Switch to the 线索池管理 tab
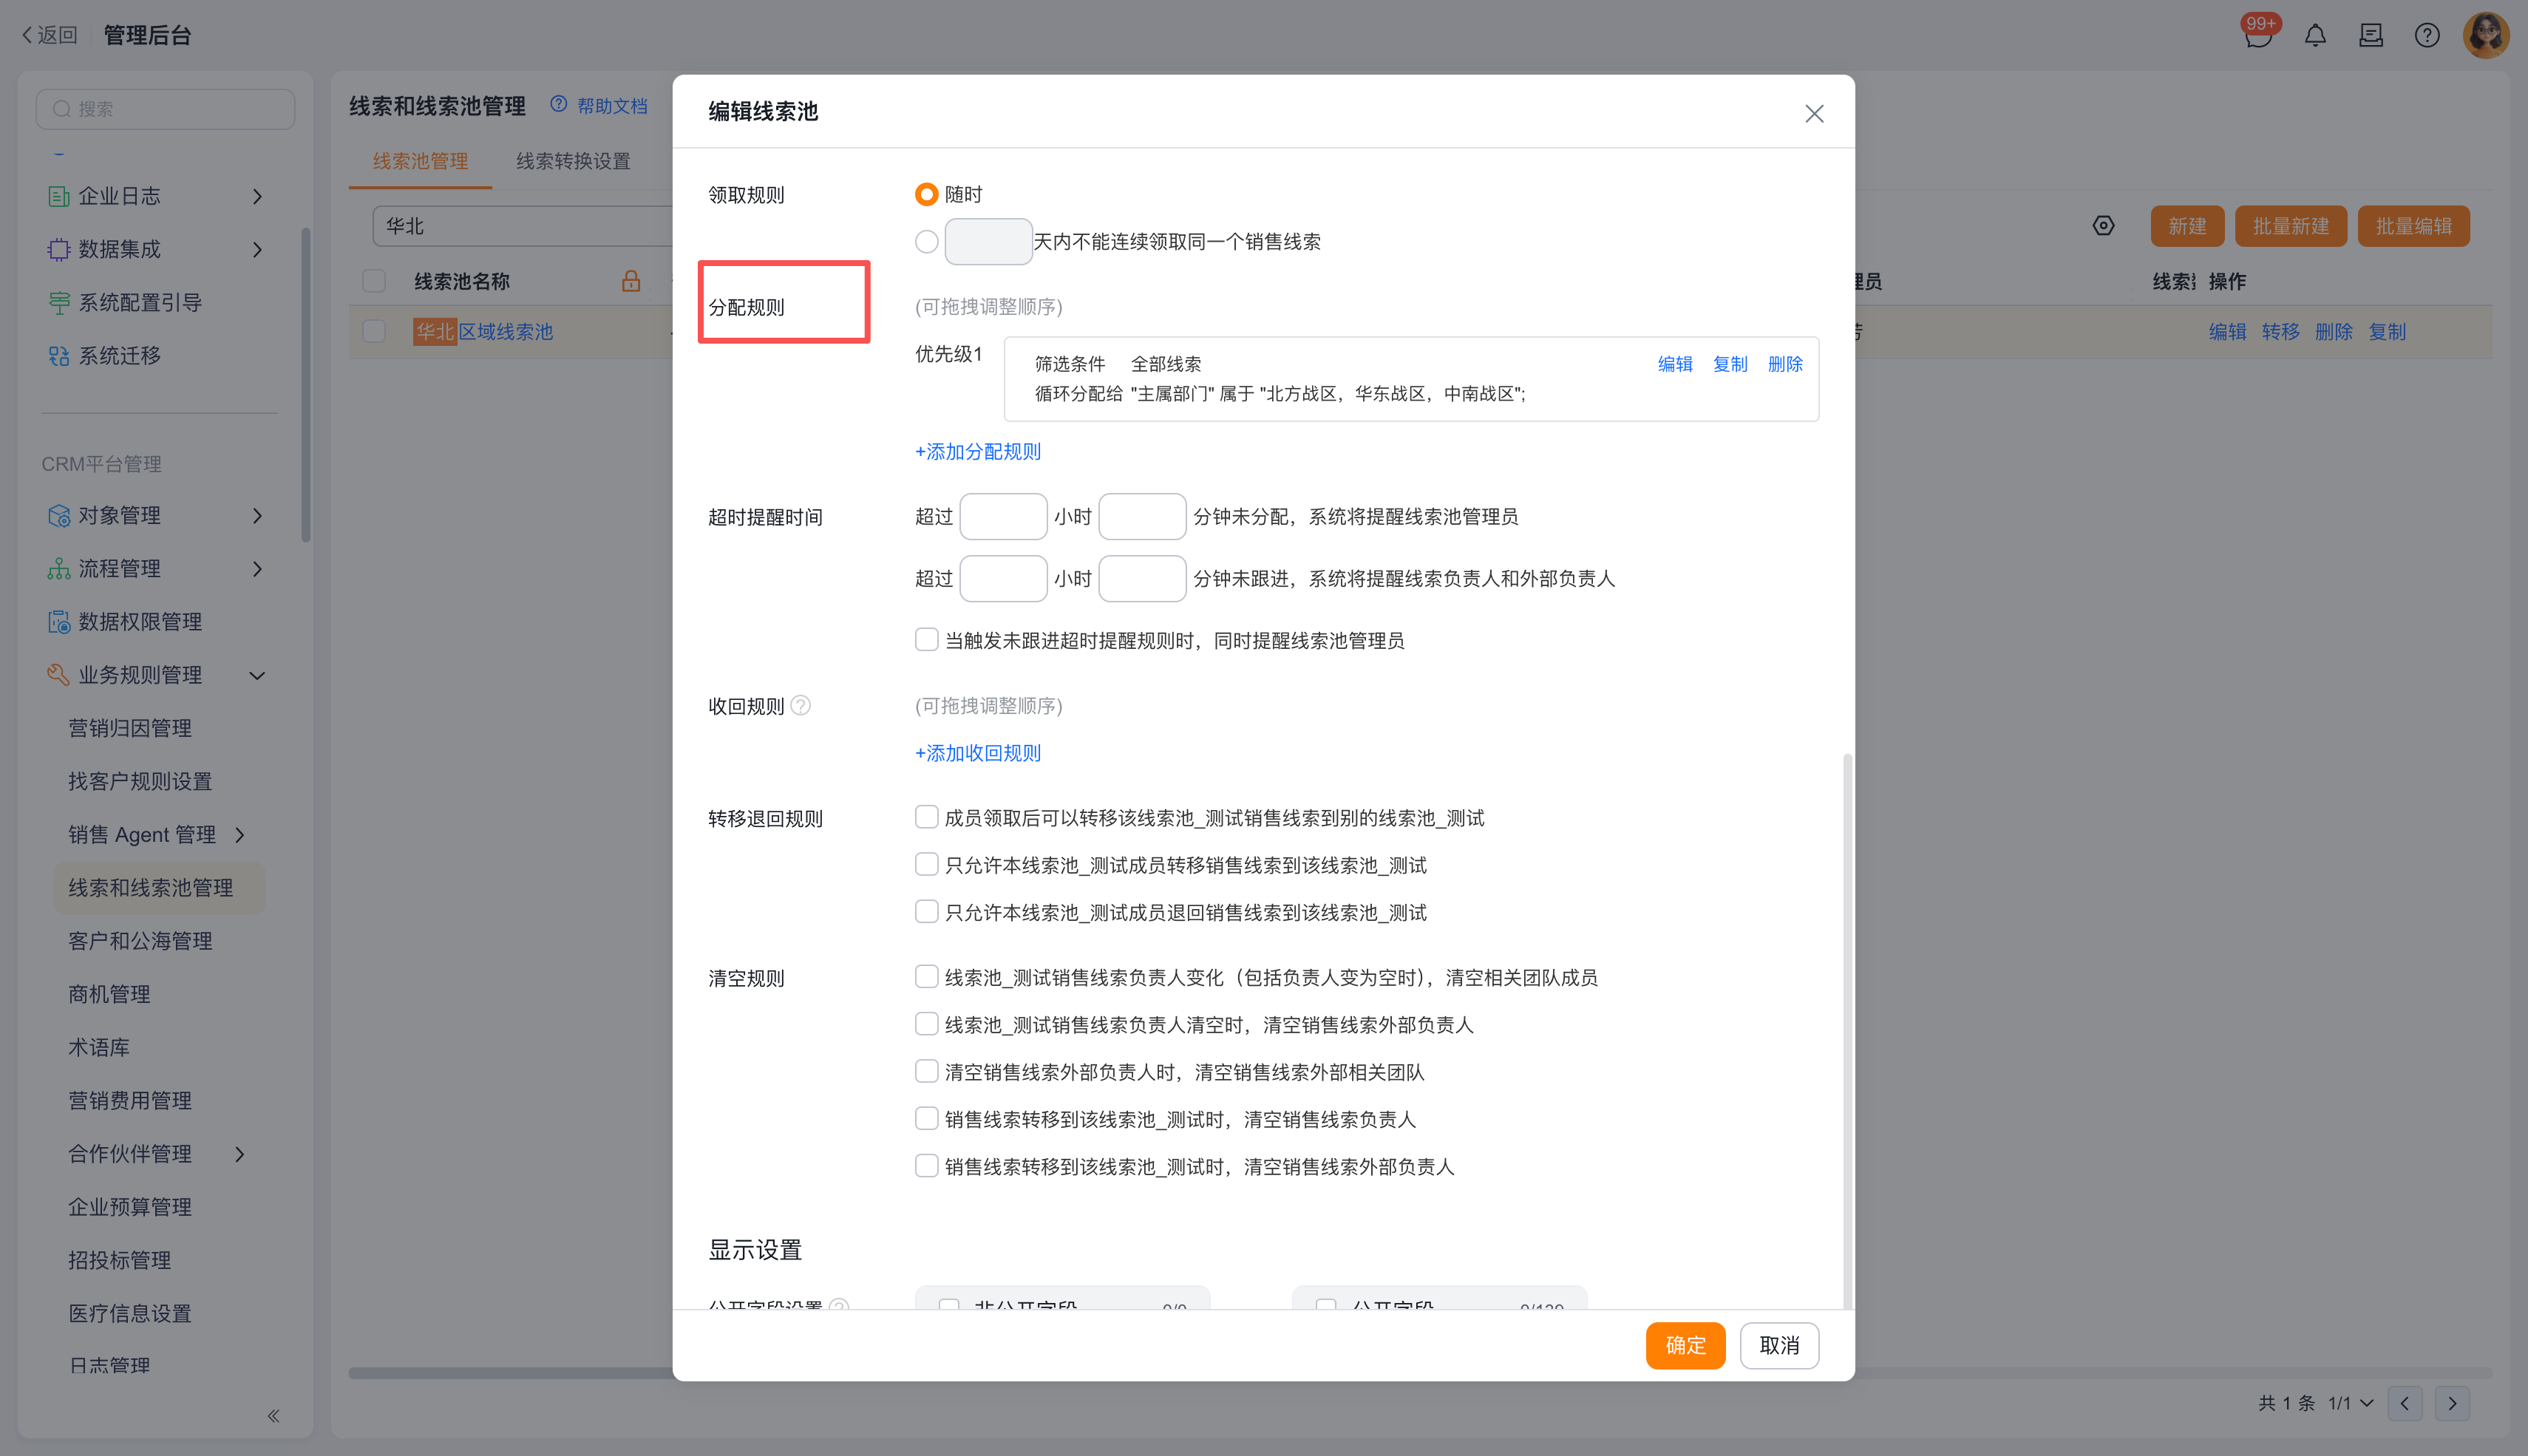Screen dimensions: 2528x1456 point(420,161)
